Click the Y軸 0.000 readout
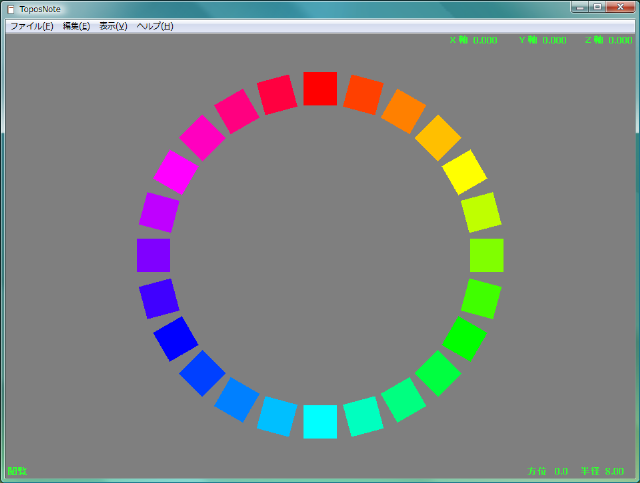 (543, 40)
